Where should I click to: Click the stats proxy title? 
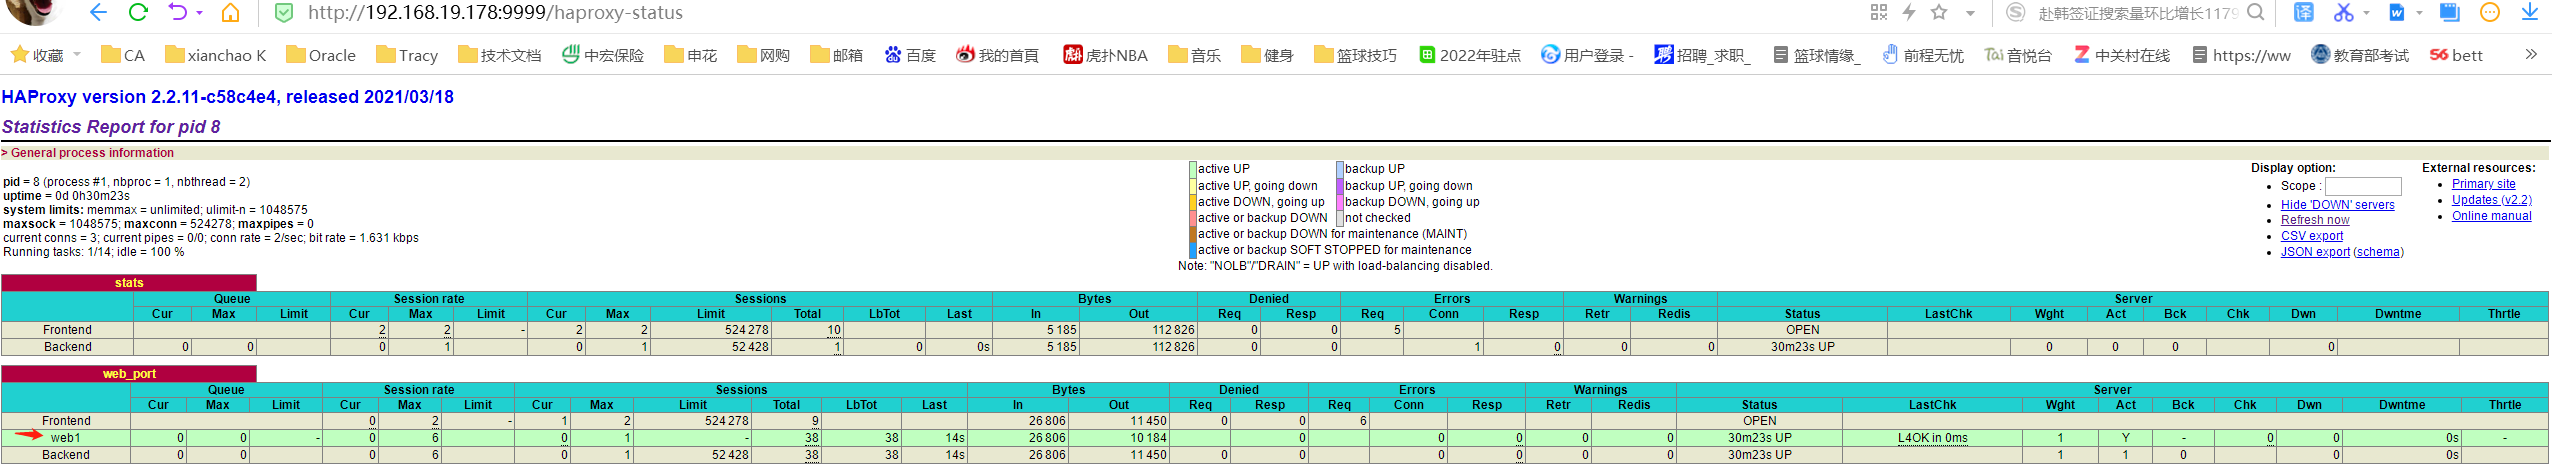(x=129, y=283)
